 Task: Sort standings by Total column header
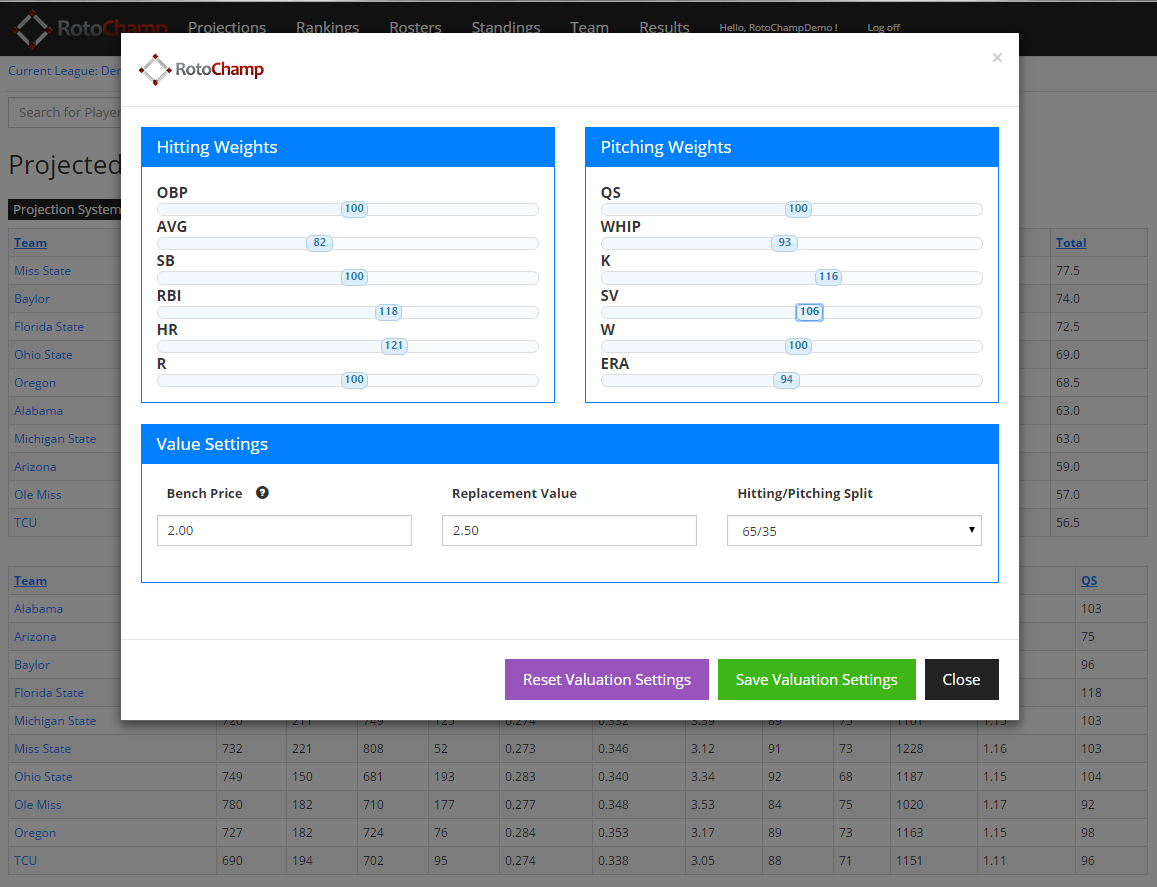coord(1071,243)
